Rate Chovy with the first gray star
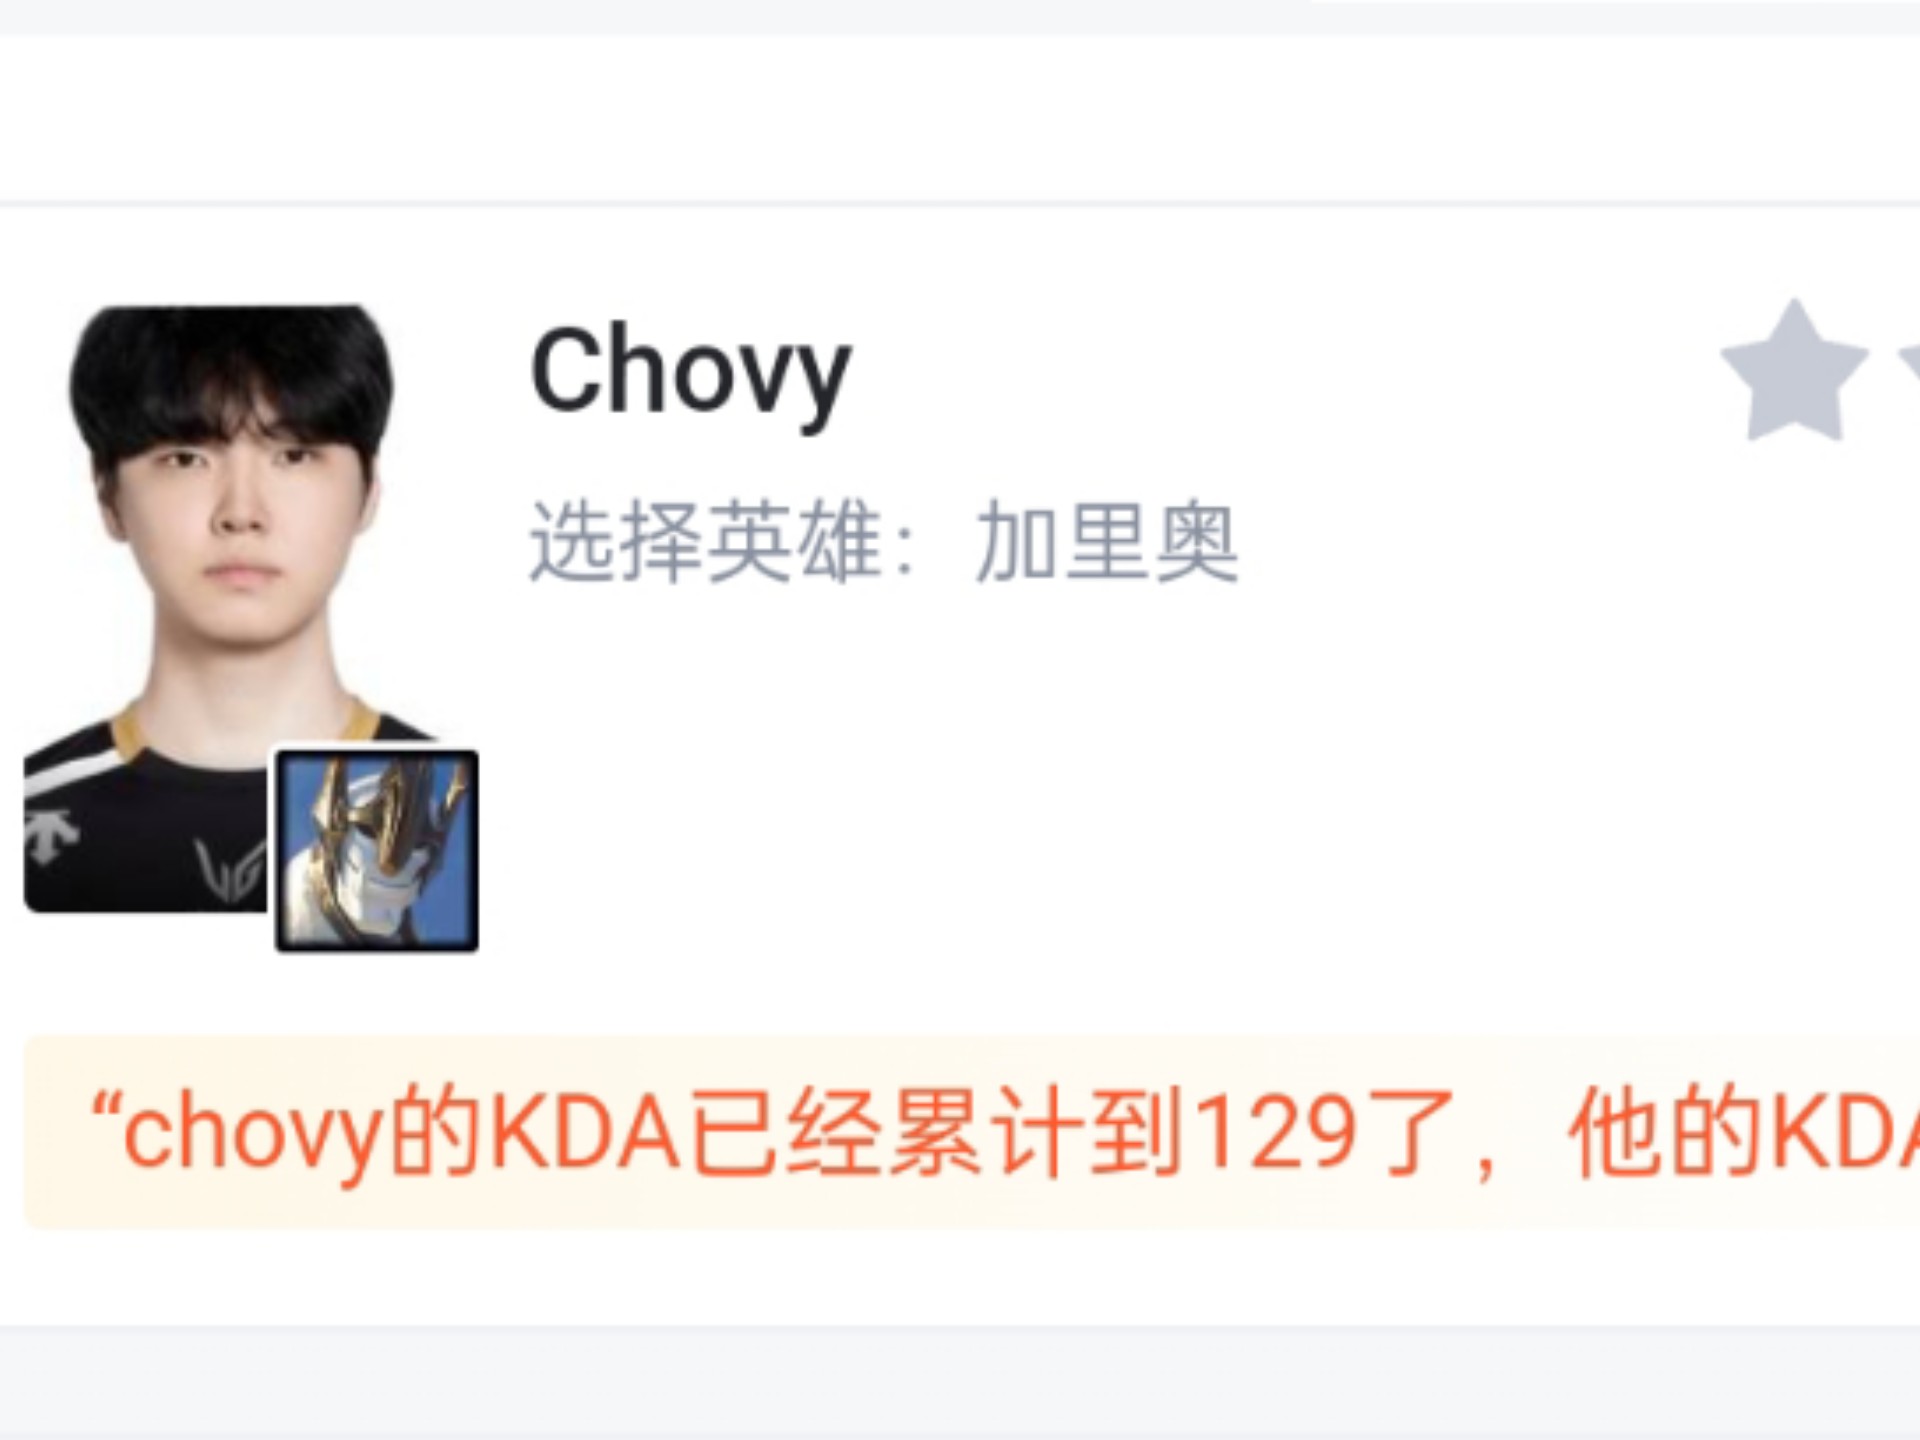Screen dimensions: 1920x1440 pyautogui.click(x=1794, y=372)
